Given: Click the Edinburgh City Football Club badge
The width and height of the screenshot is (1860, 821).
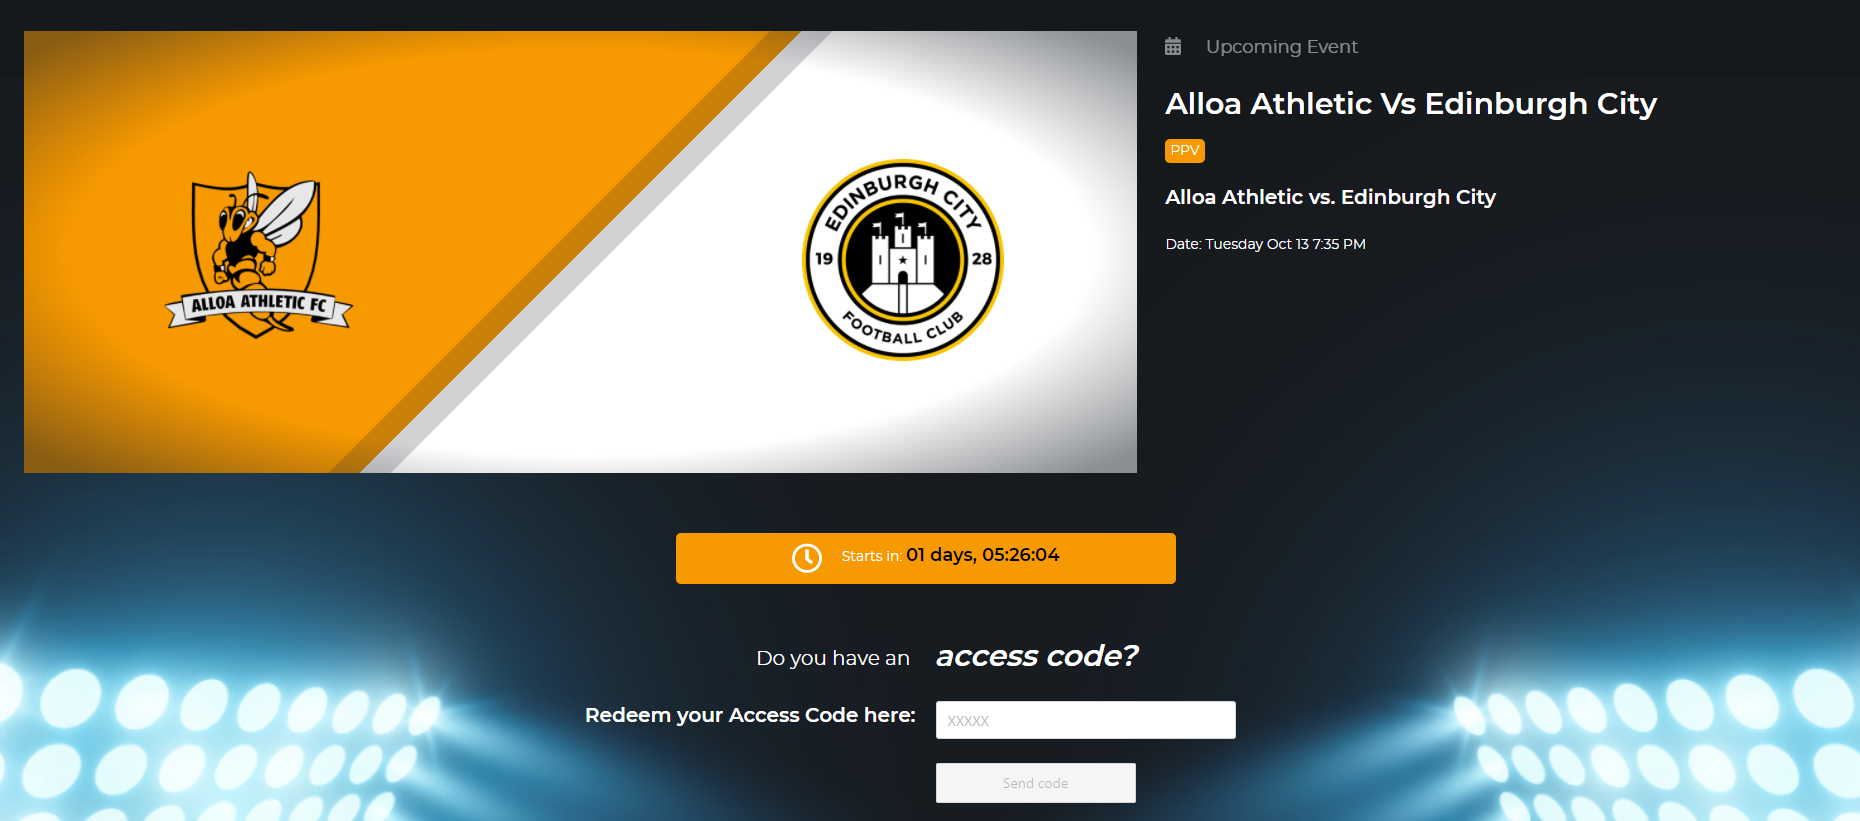Looking at the screenshot, I should (x=902, y=260).
